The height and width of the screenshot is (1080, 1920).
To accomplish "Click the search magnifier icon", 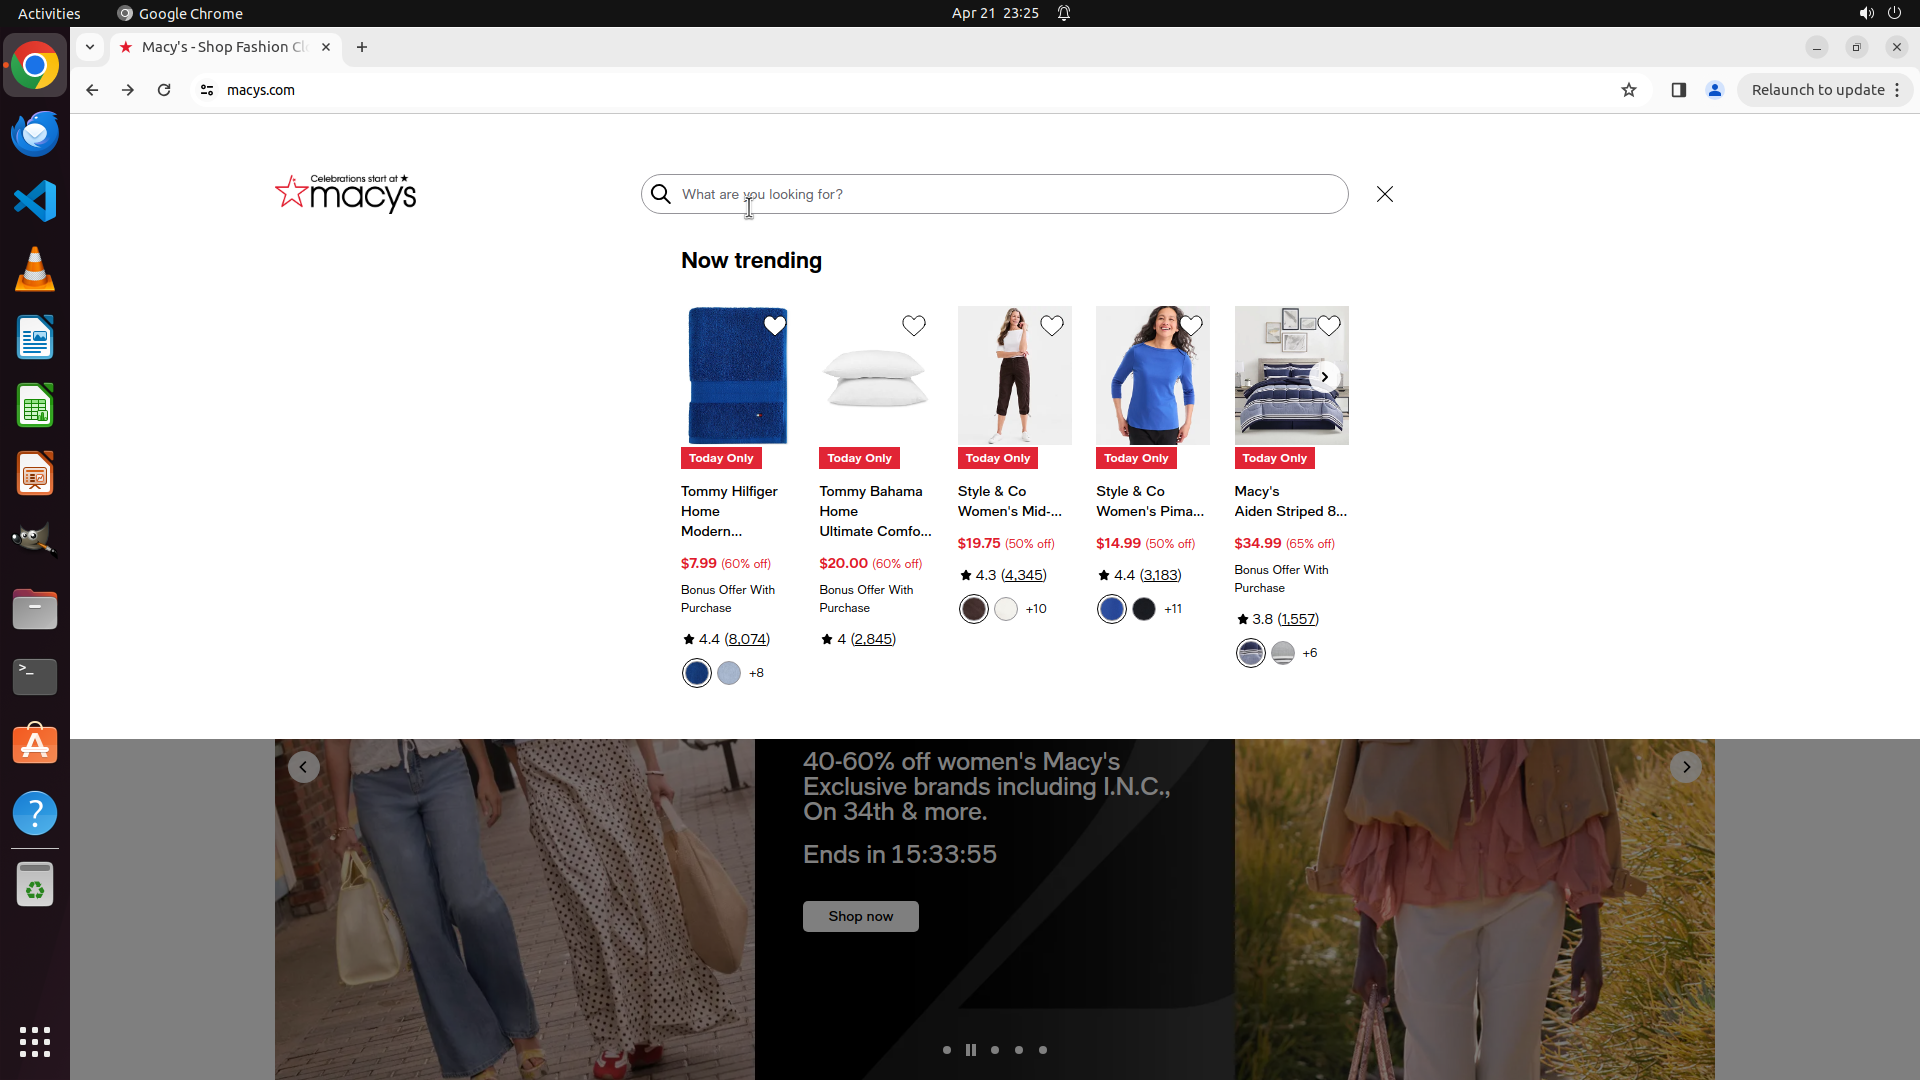I will [661, 194].
